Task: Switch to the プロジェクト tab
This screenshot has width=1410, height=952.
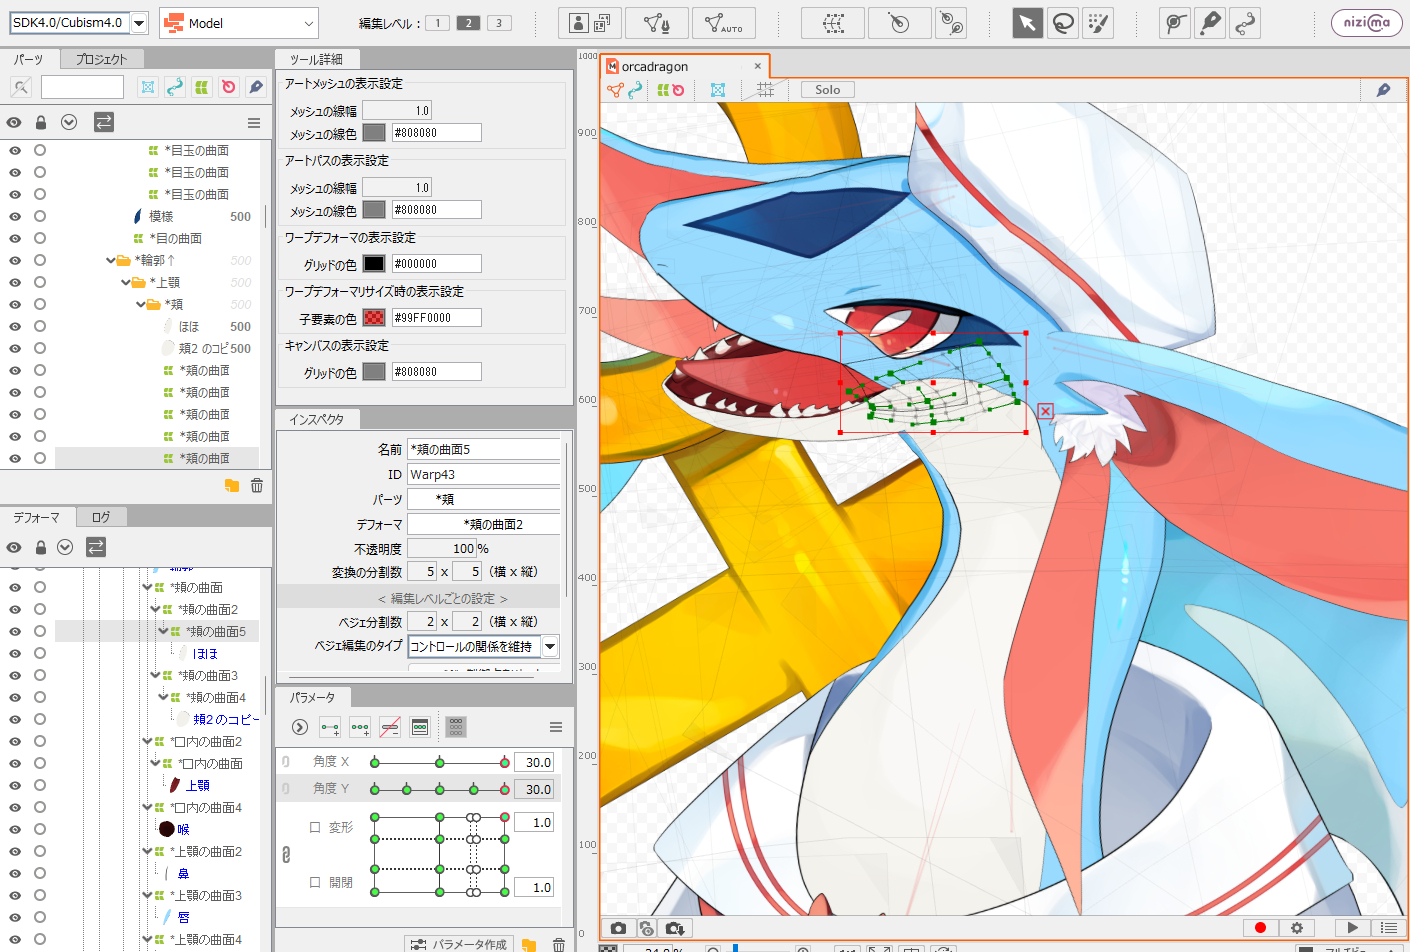Action: pyautogui.click(x=101, y=59)
